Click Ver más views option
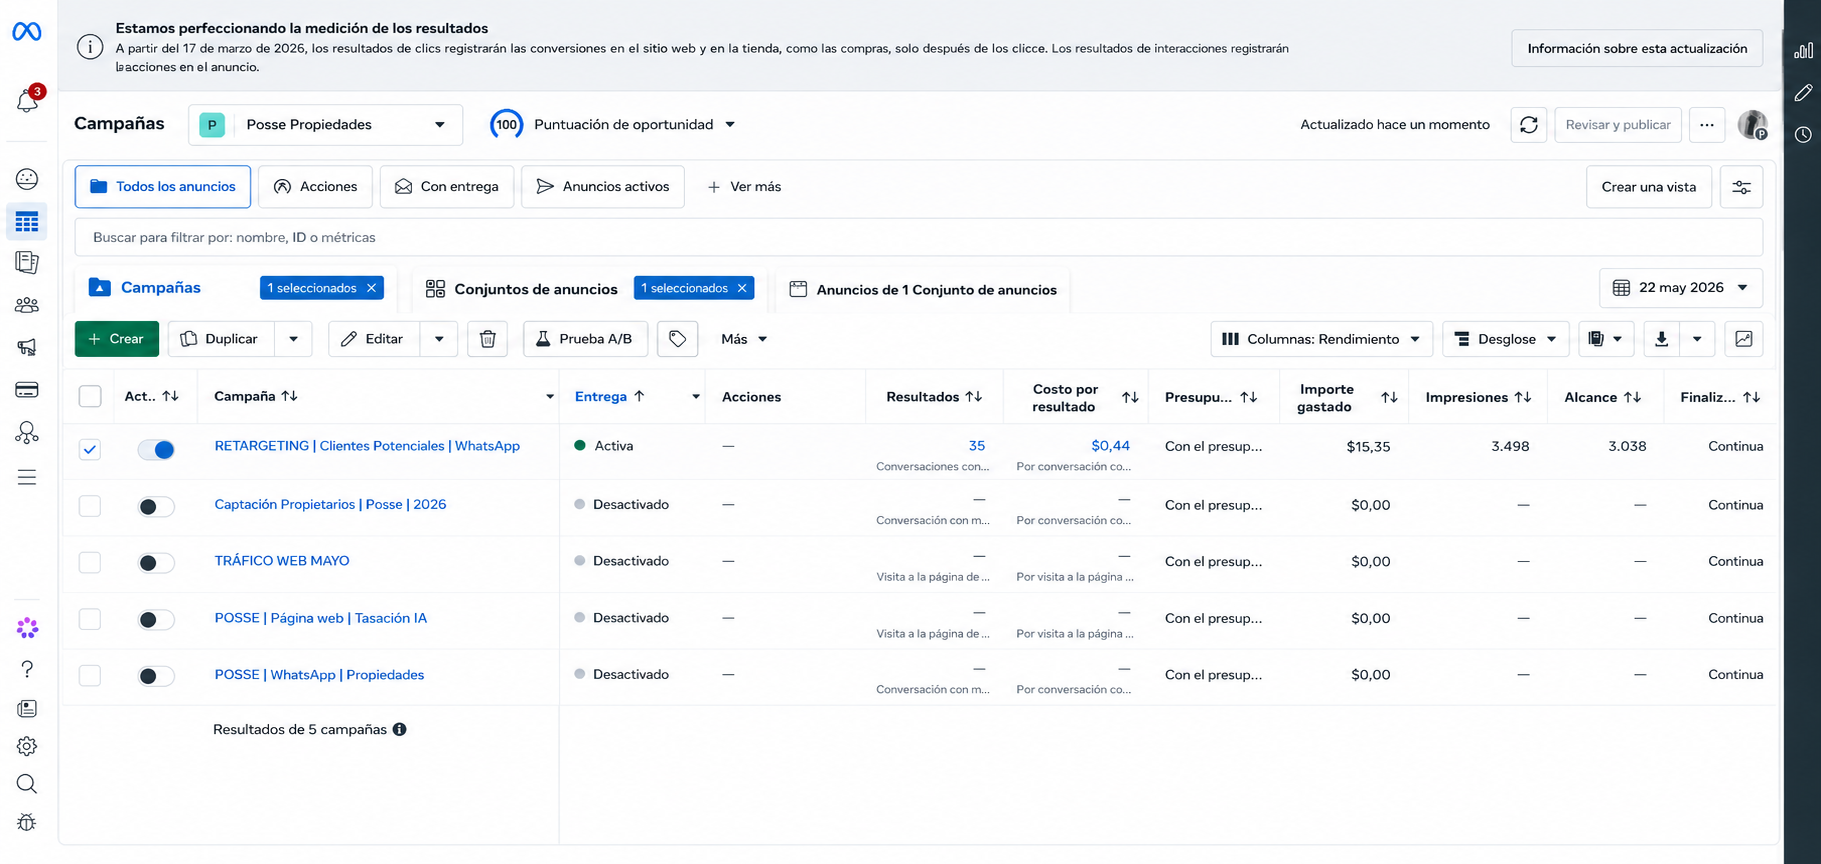 (744, 187)
